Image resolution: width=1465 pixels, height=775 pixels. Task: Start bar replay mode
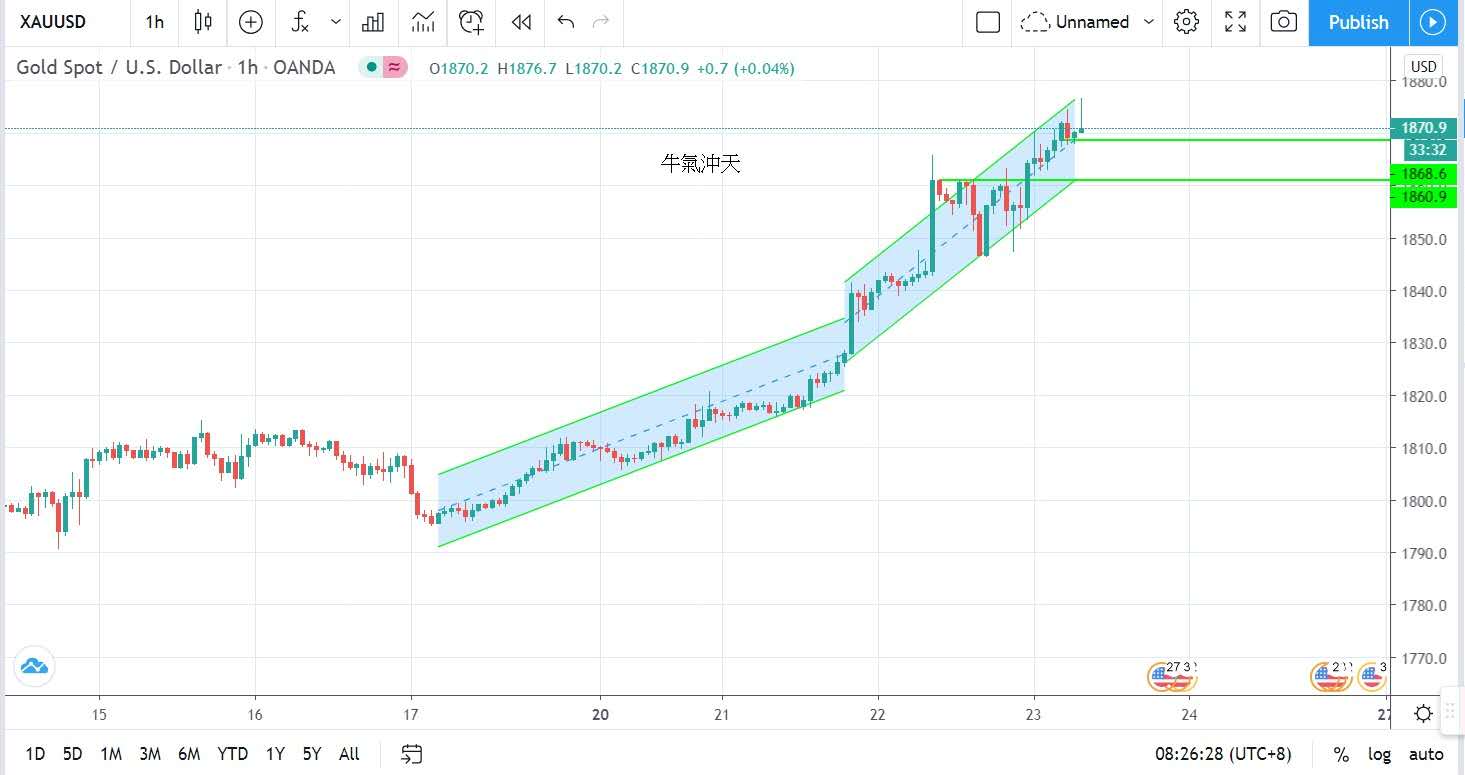pos(520,22)
